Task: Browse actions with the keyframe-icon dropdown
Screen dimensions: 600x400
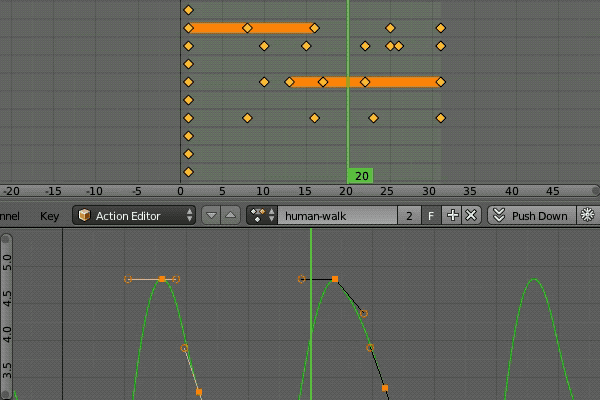Action: tap(262, 216)
